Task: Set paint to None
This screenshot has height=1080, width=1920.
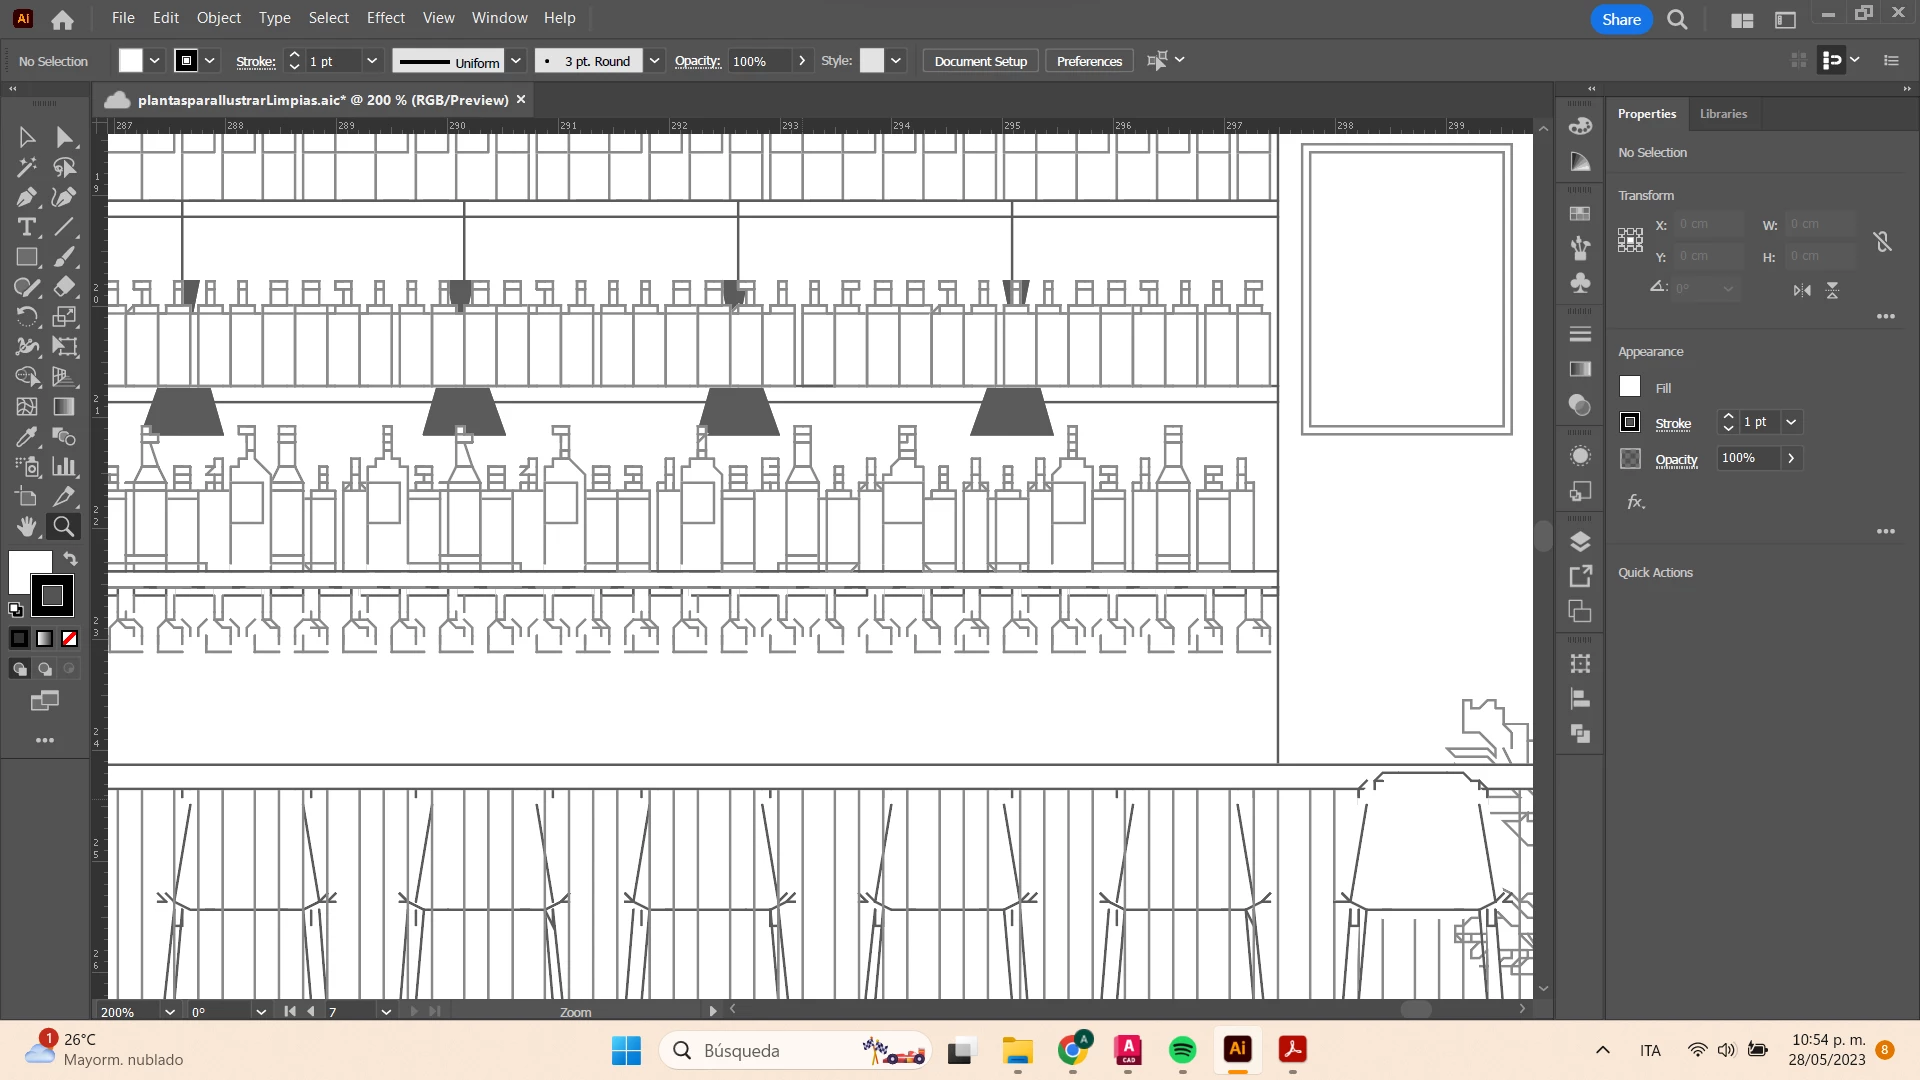Action: pyautogui.click(x=69, y=638)
